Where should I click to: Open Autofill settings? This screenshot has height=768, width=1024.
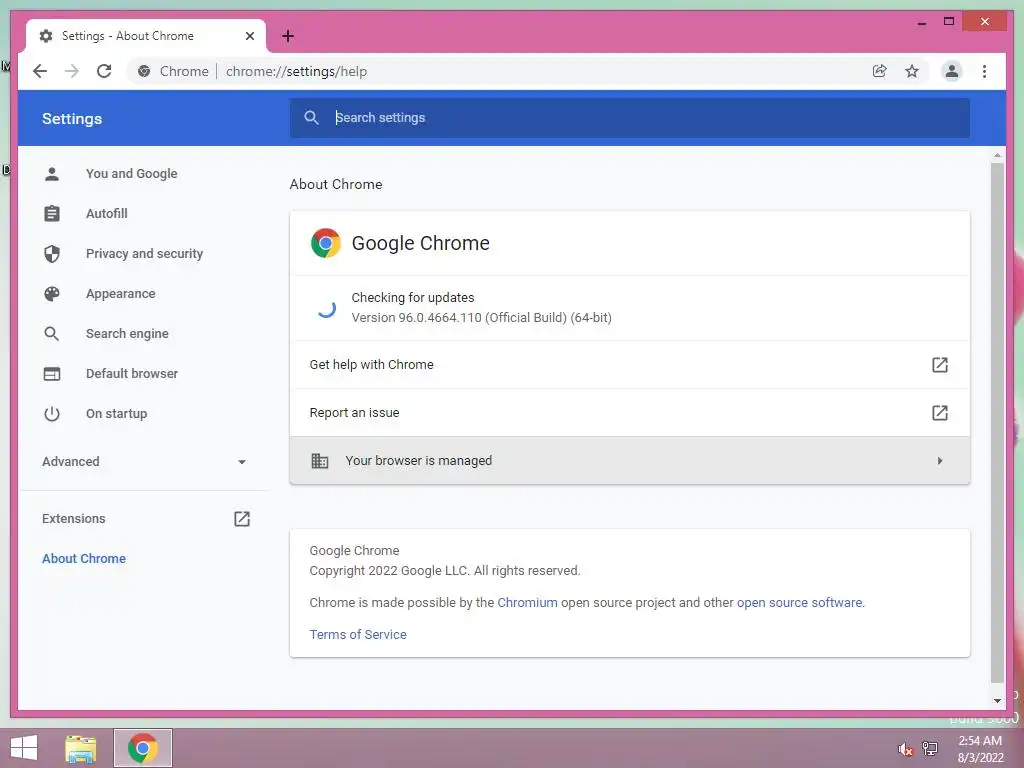pyautogui.click(x=106, y=214)
